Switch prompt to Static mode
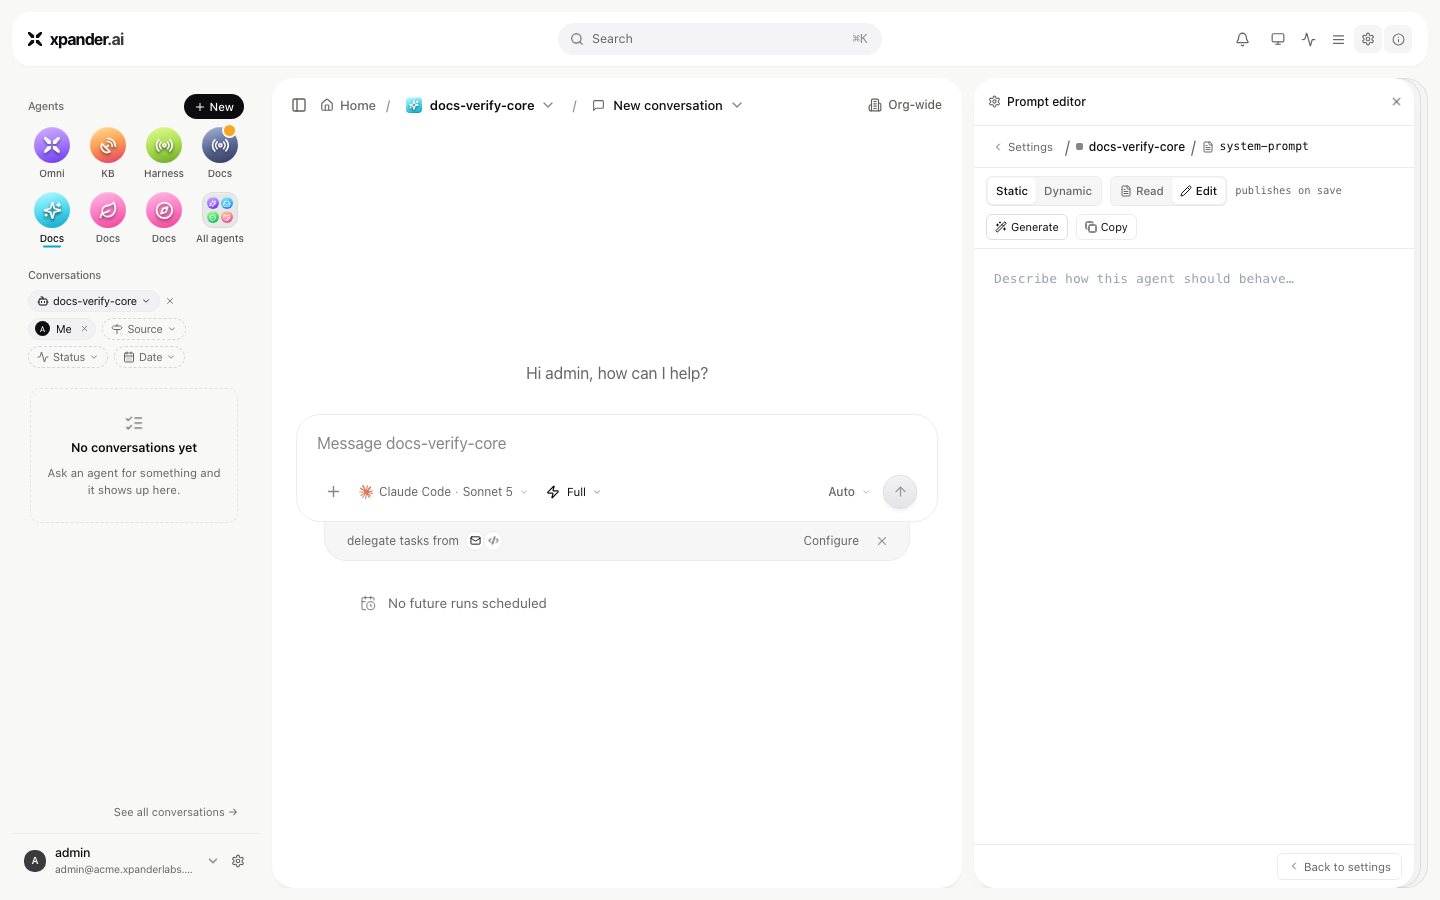This screenshot has width=1440, height=900. [1012, 191]
